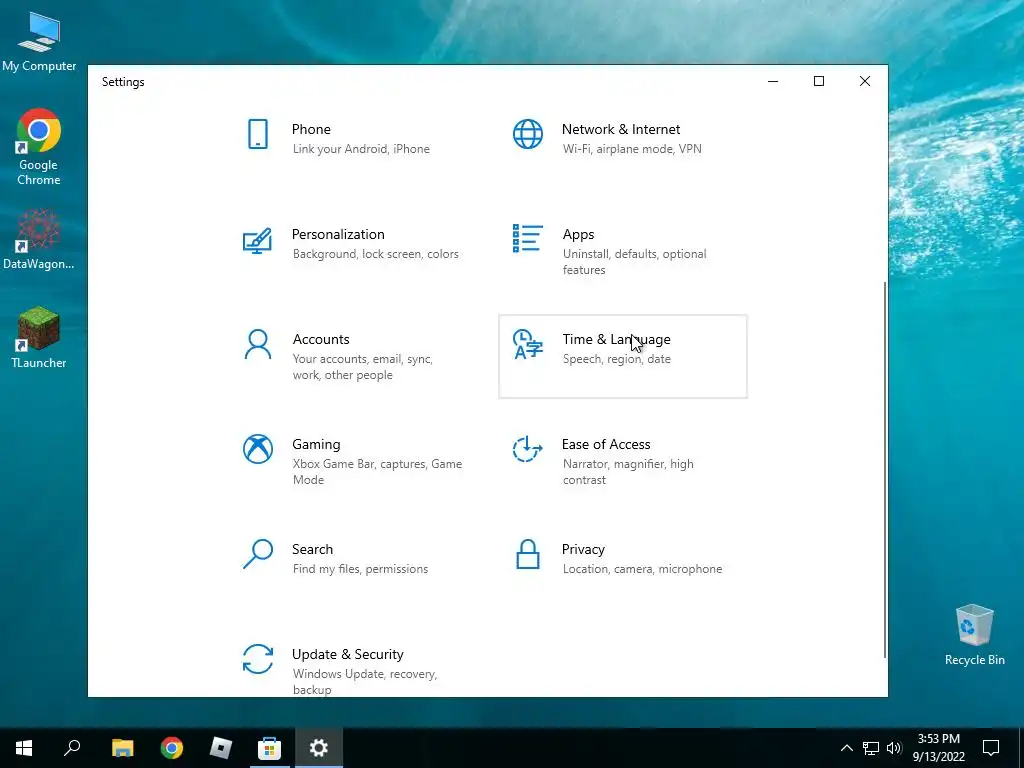Open the notification center icon
1024x768 pixels.
[x=991, y=748]
